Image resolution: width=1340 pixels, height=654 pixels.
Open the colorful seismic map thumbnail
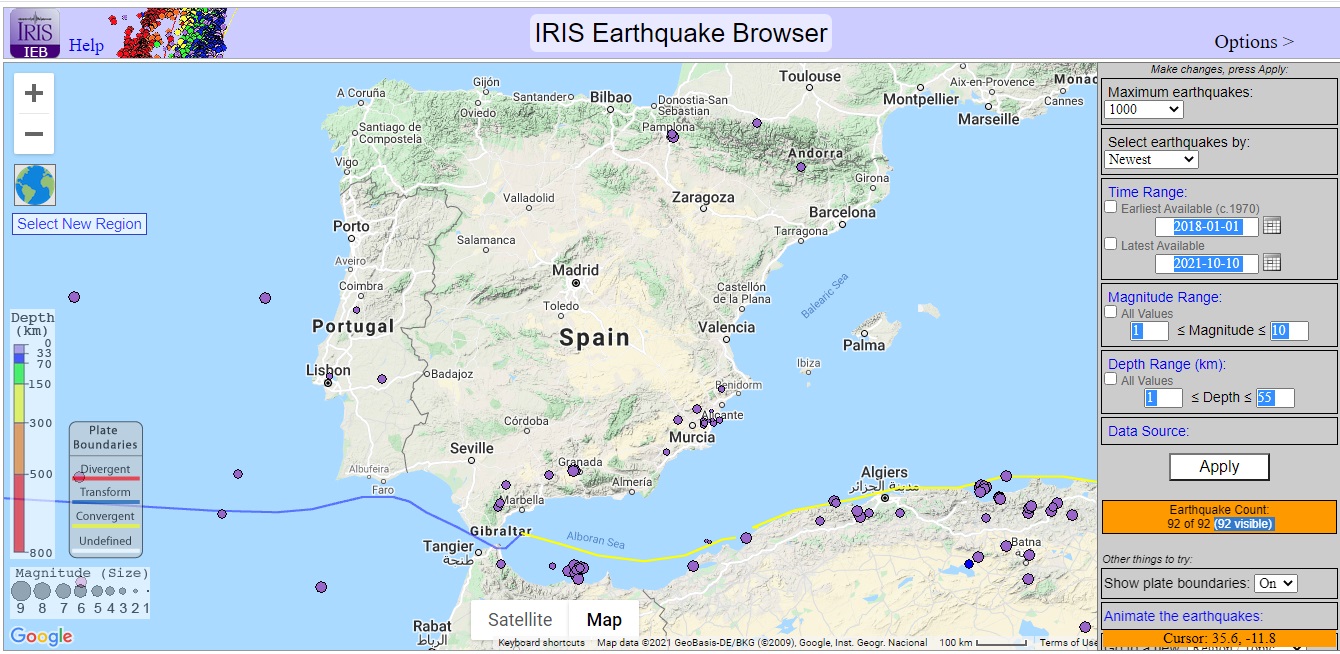(171, 33)
